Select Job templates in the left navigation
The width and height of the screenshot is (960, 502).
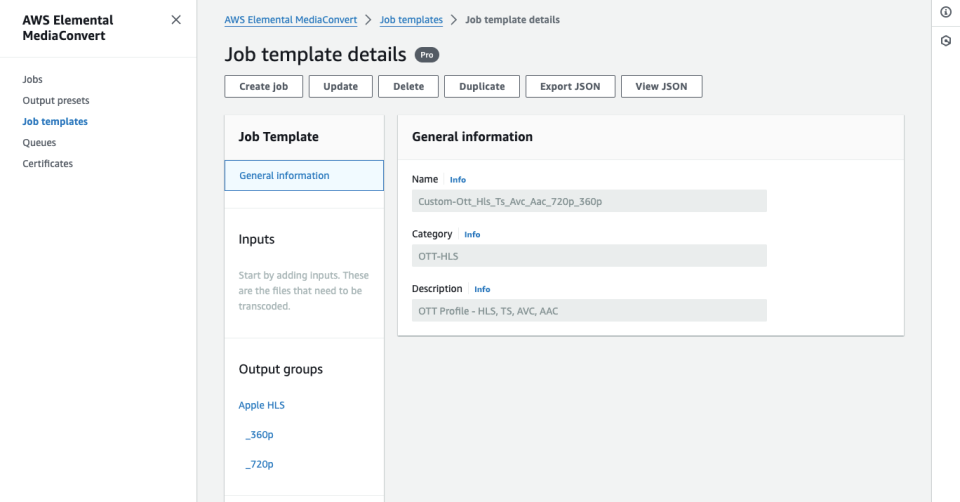(x=55, y=121)
